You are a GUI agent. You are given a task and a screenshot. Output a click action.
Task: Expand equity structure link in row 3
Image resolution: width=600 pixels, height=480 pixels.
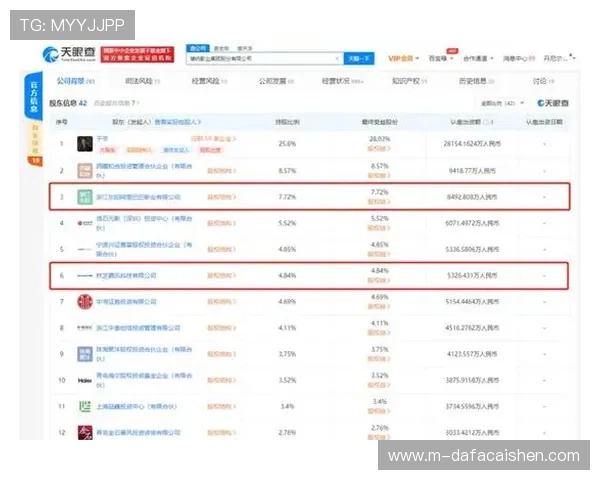point(221,197)
